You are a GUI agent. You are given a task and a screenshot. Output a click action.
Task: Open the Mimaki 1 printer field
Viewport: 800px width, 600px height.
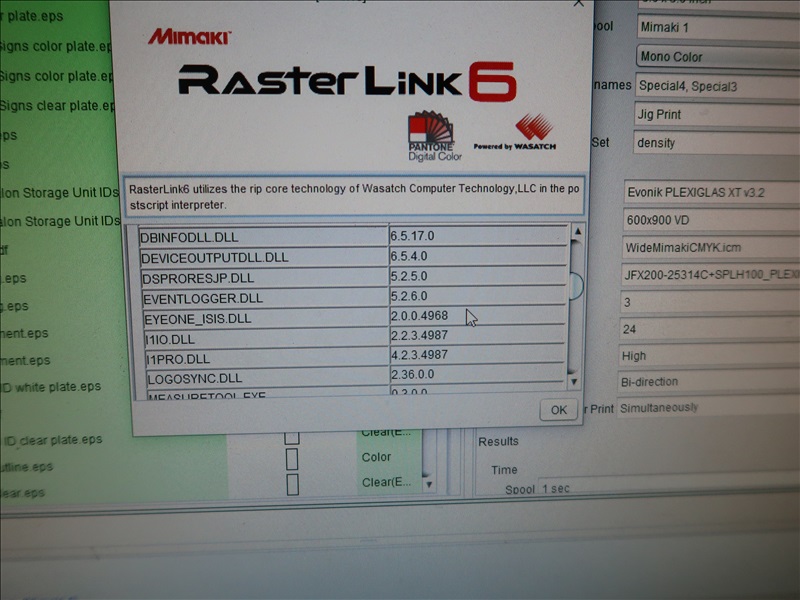click(x=716, y=27)
